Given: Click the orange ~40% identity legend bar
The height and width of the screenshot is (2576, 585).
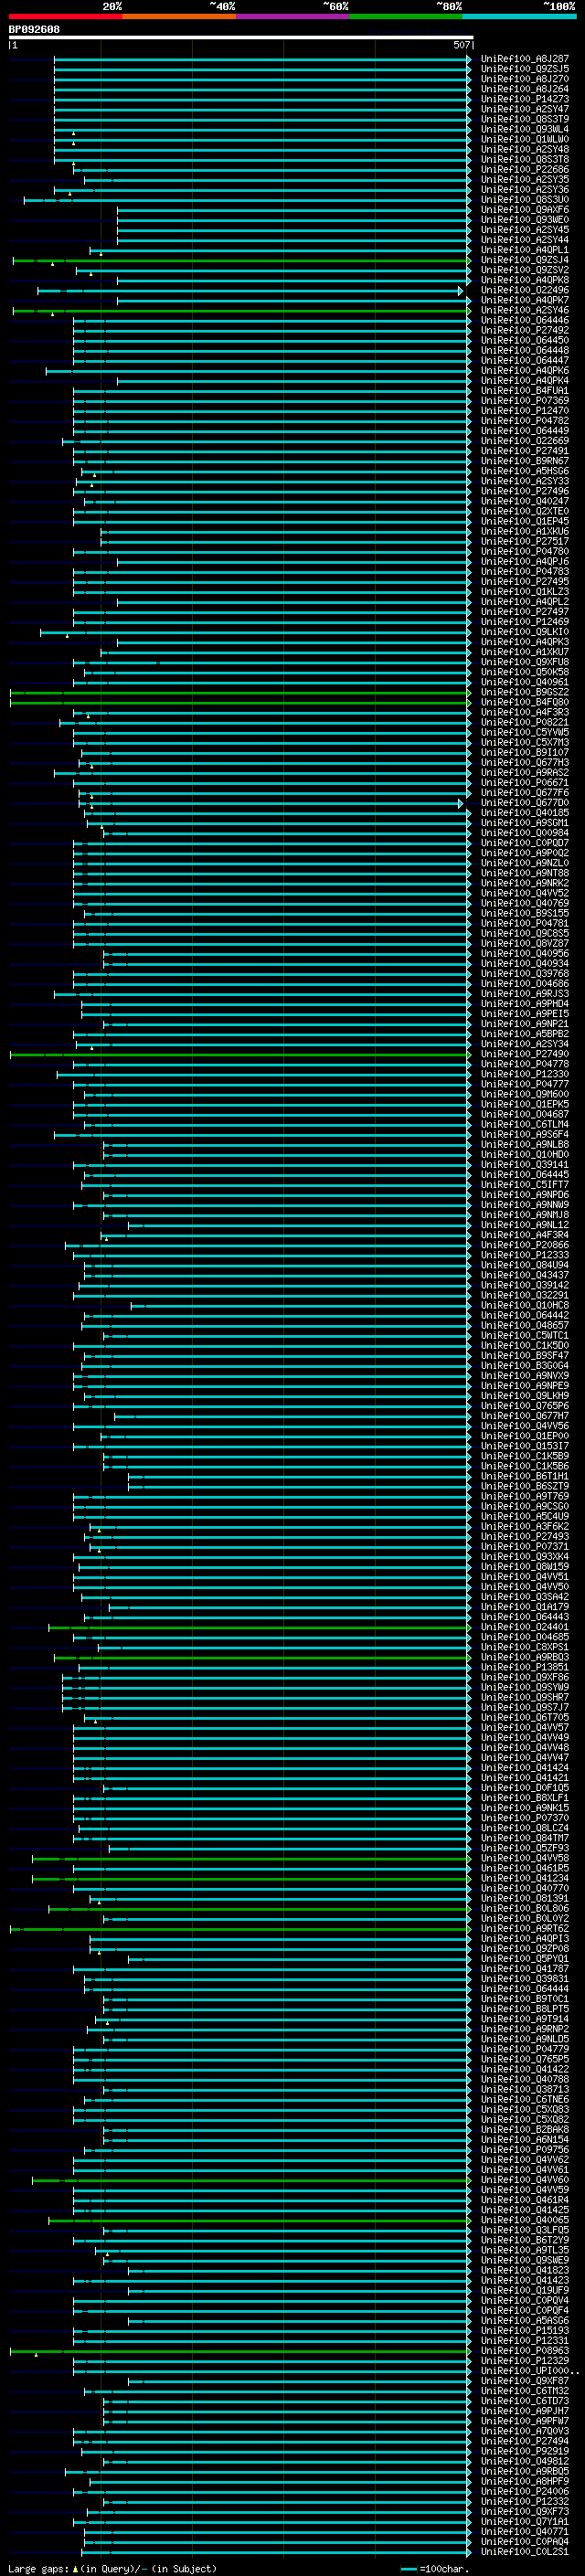Looking at the screenshot, I should [179, 16].
